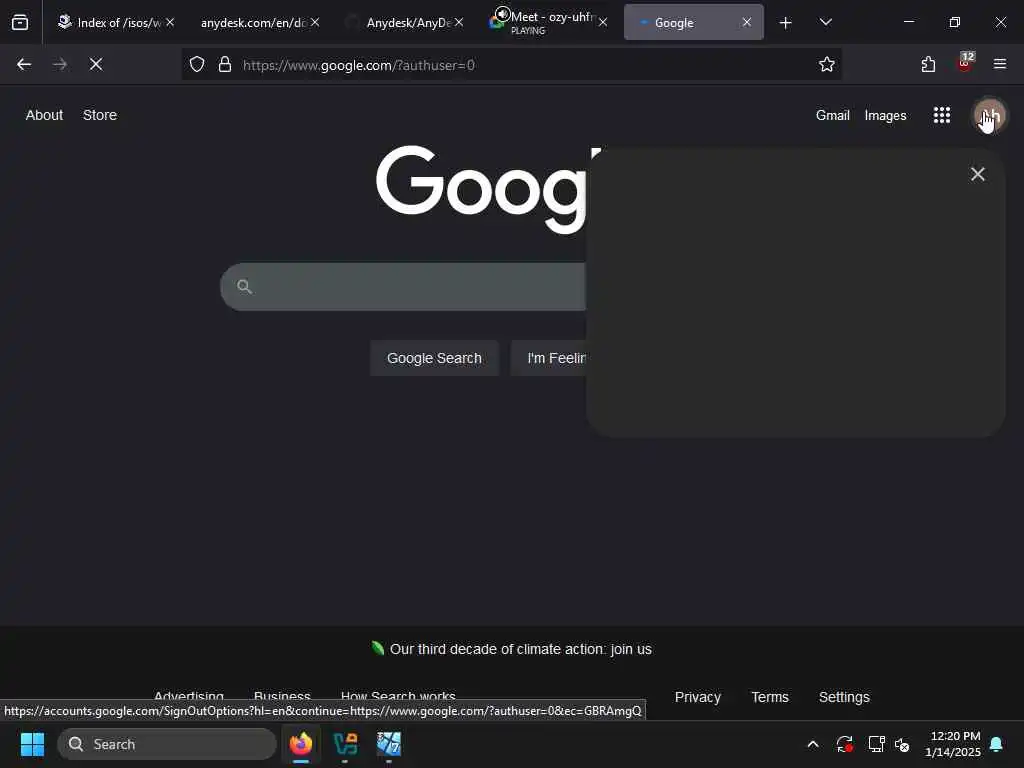The height and width of the screenshot is (768, 1024).
Task: Open Firefox from the taskbar
Action: 301,744
